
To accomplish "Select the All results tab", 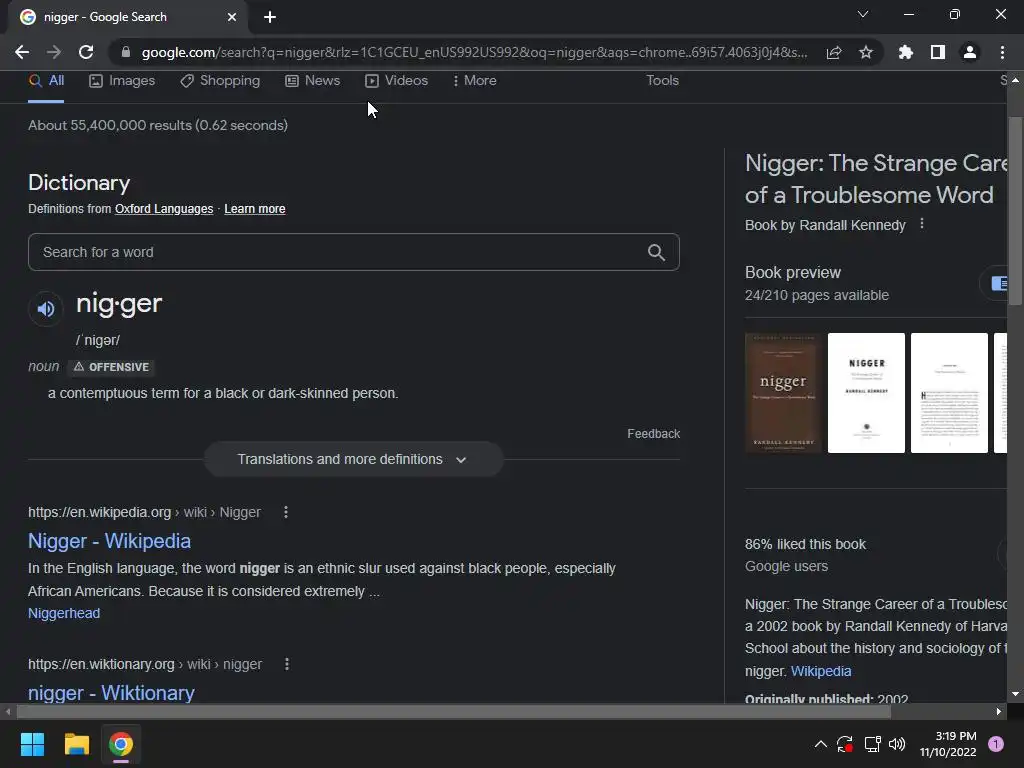I will pos(46,80).
